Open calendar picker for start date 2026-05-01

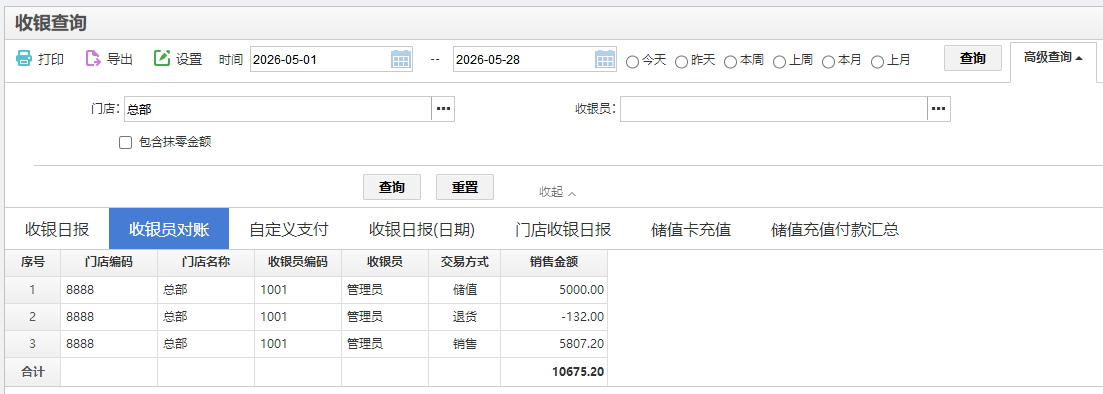coord(401,59)
